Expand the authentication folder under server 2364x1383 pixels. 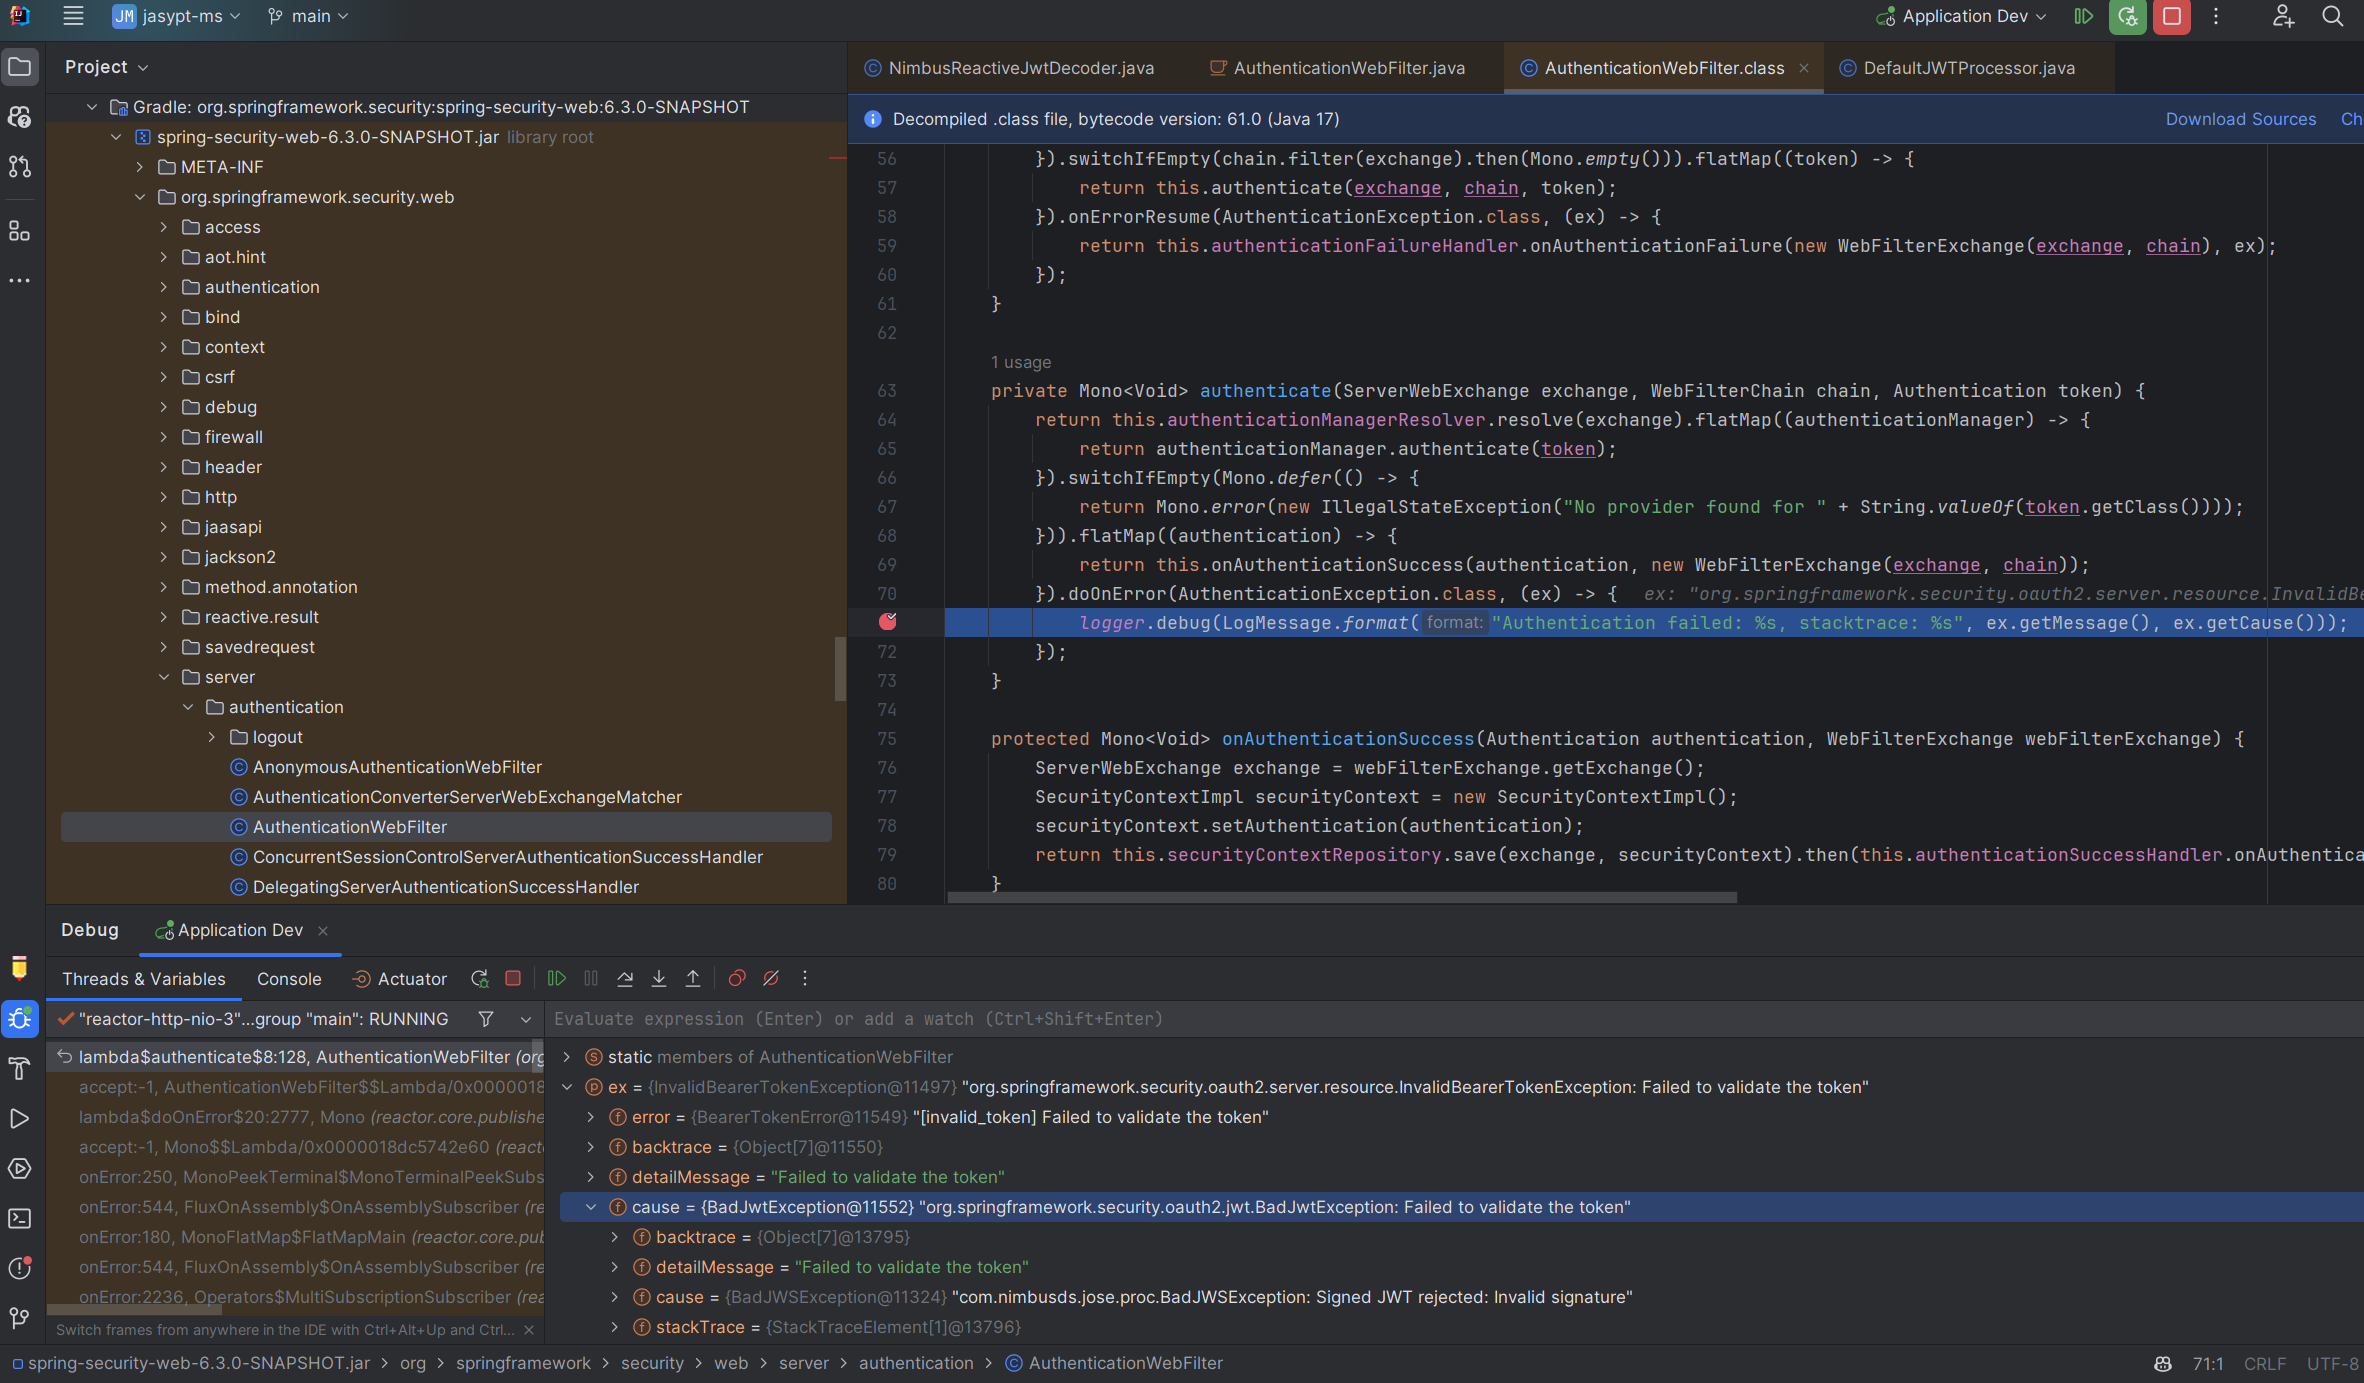tap(188, 707)
